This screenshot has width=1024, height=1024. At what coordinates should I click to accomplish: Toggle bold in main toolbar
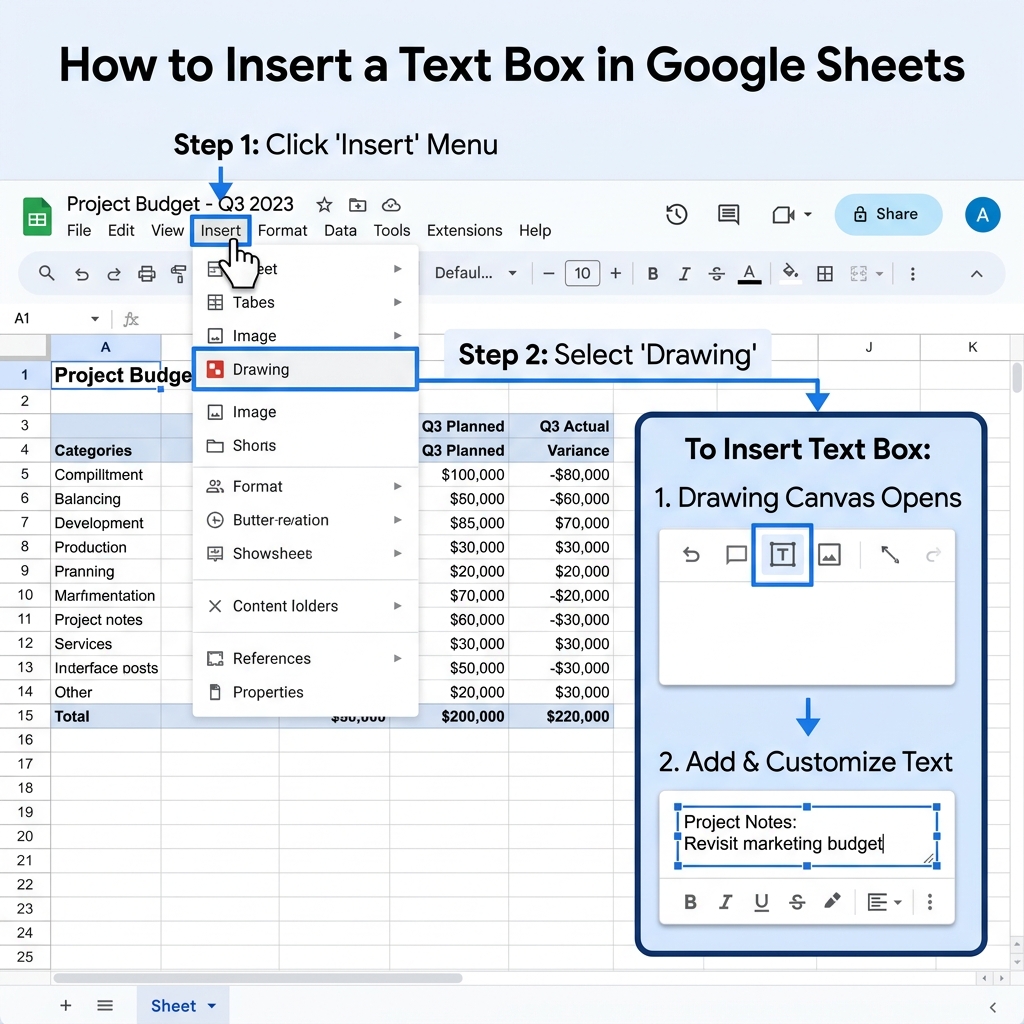(652, 273)
